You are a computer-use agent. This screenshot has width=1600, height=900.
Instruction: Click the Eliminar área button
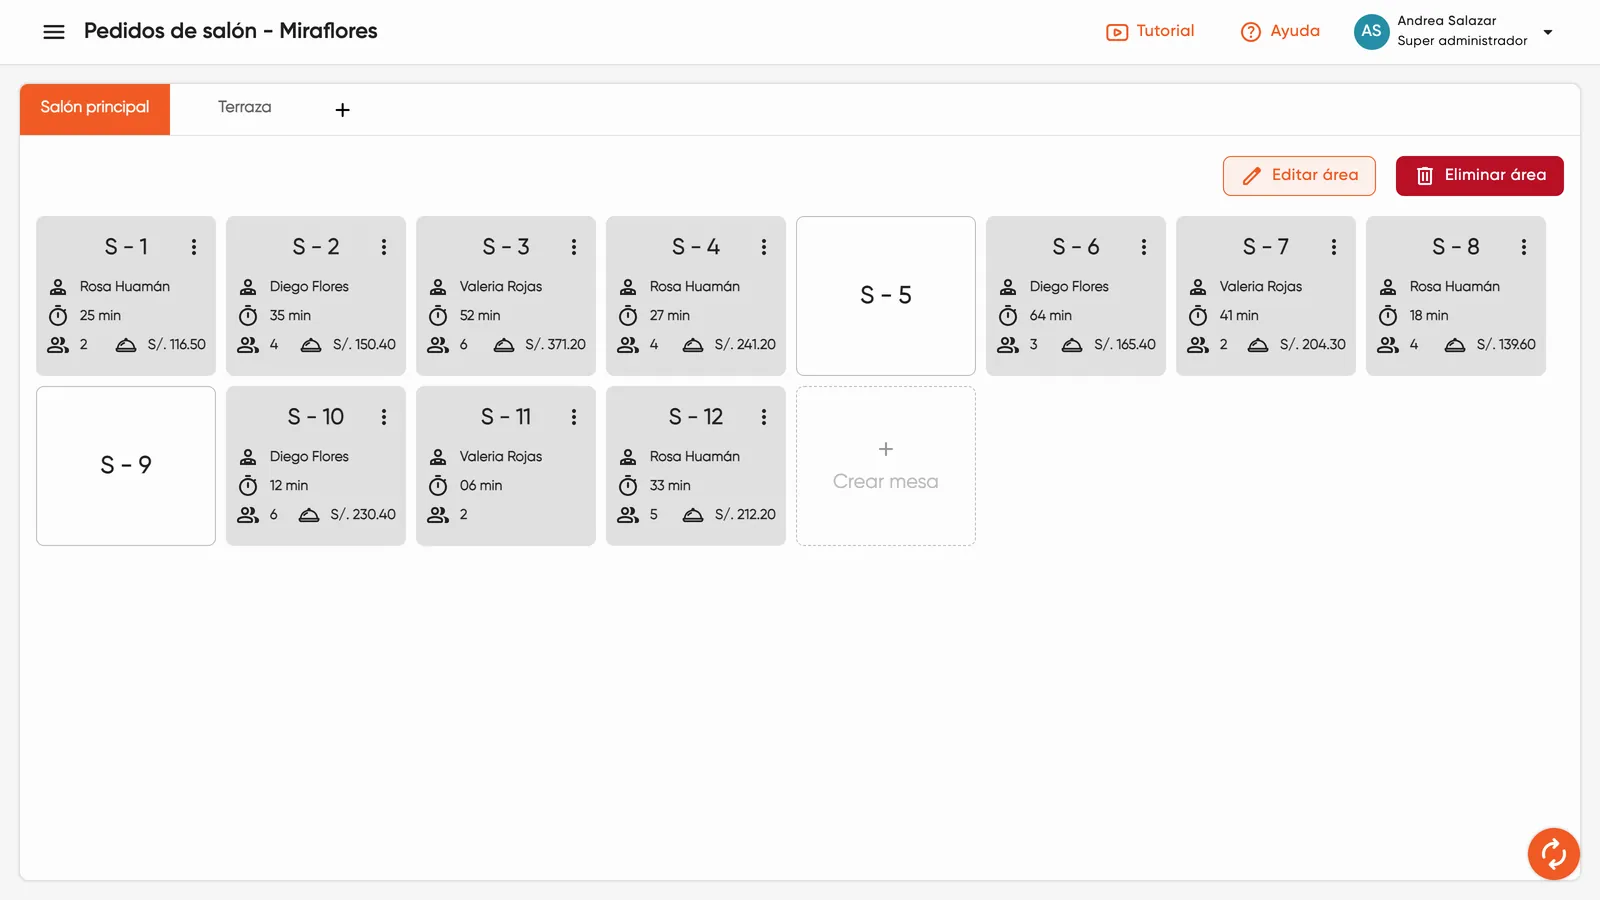click(x=1480, y=176)
